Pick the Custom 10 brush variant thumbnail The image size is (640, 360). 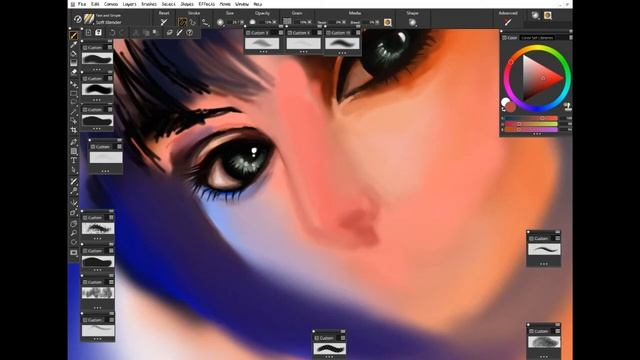tap(342, 43)
